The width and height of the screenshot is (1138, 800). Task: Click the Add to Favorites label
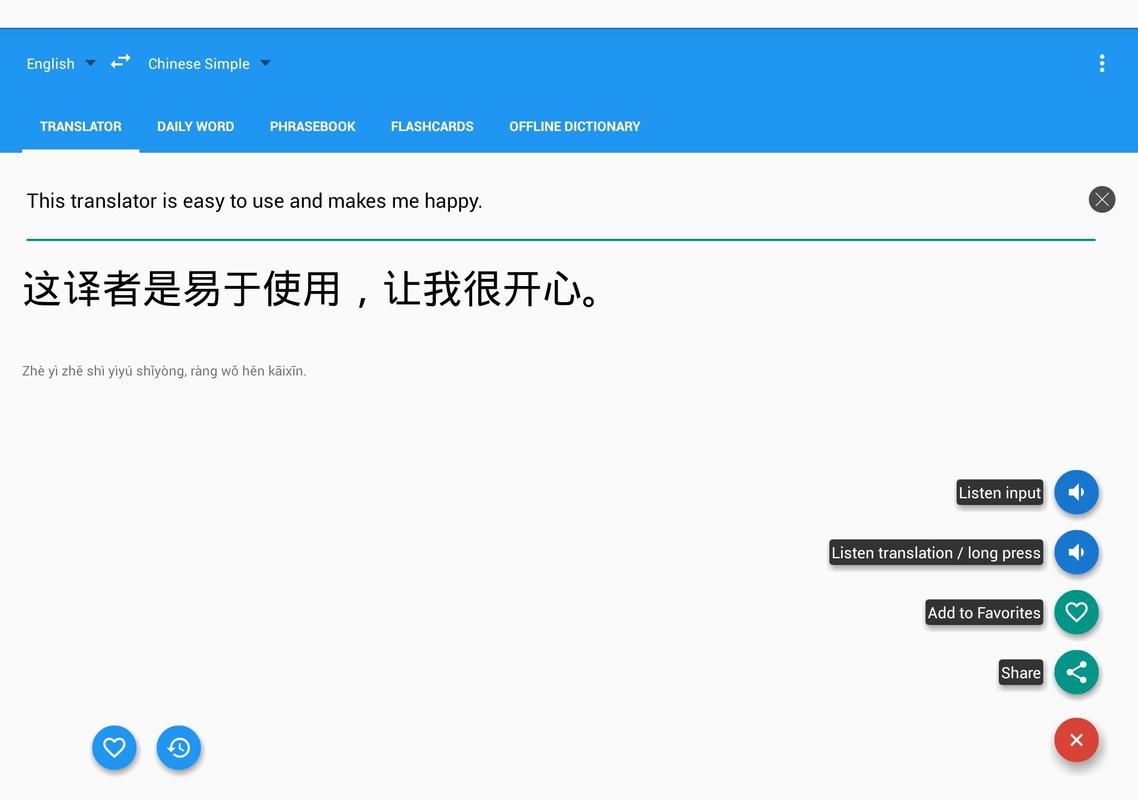pyautogui.click(x=983, y=613)
